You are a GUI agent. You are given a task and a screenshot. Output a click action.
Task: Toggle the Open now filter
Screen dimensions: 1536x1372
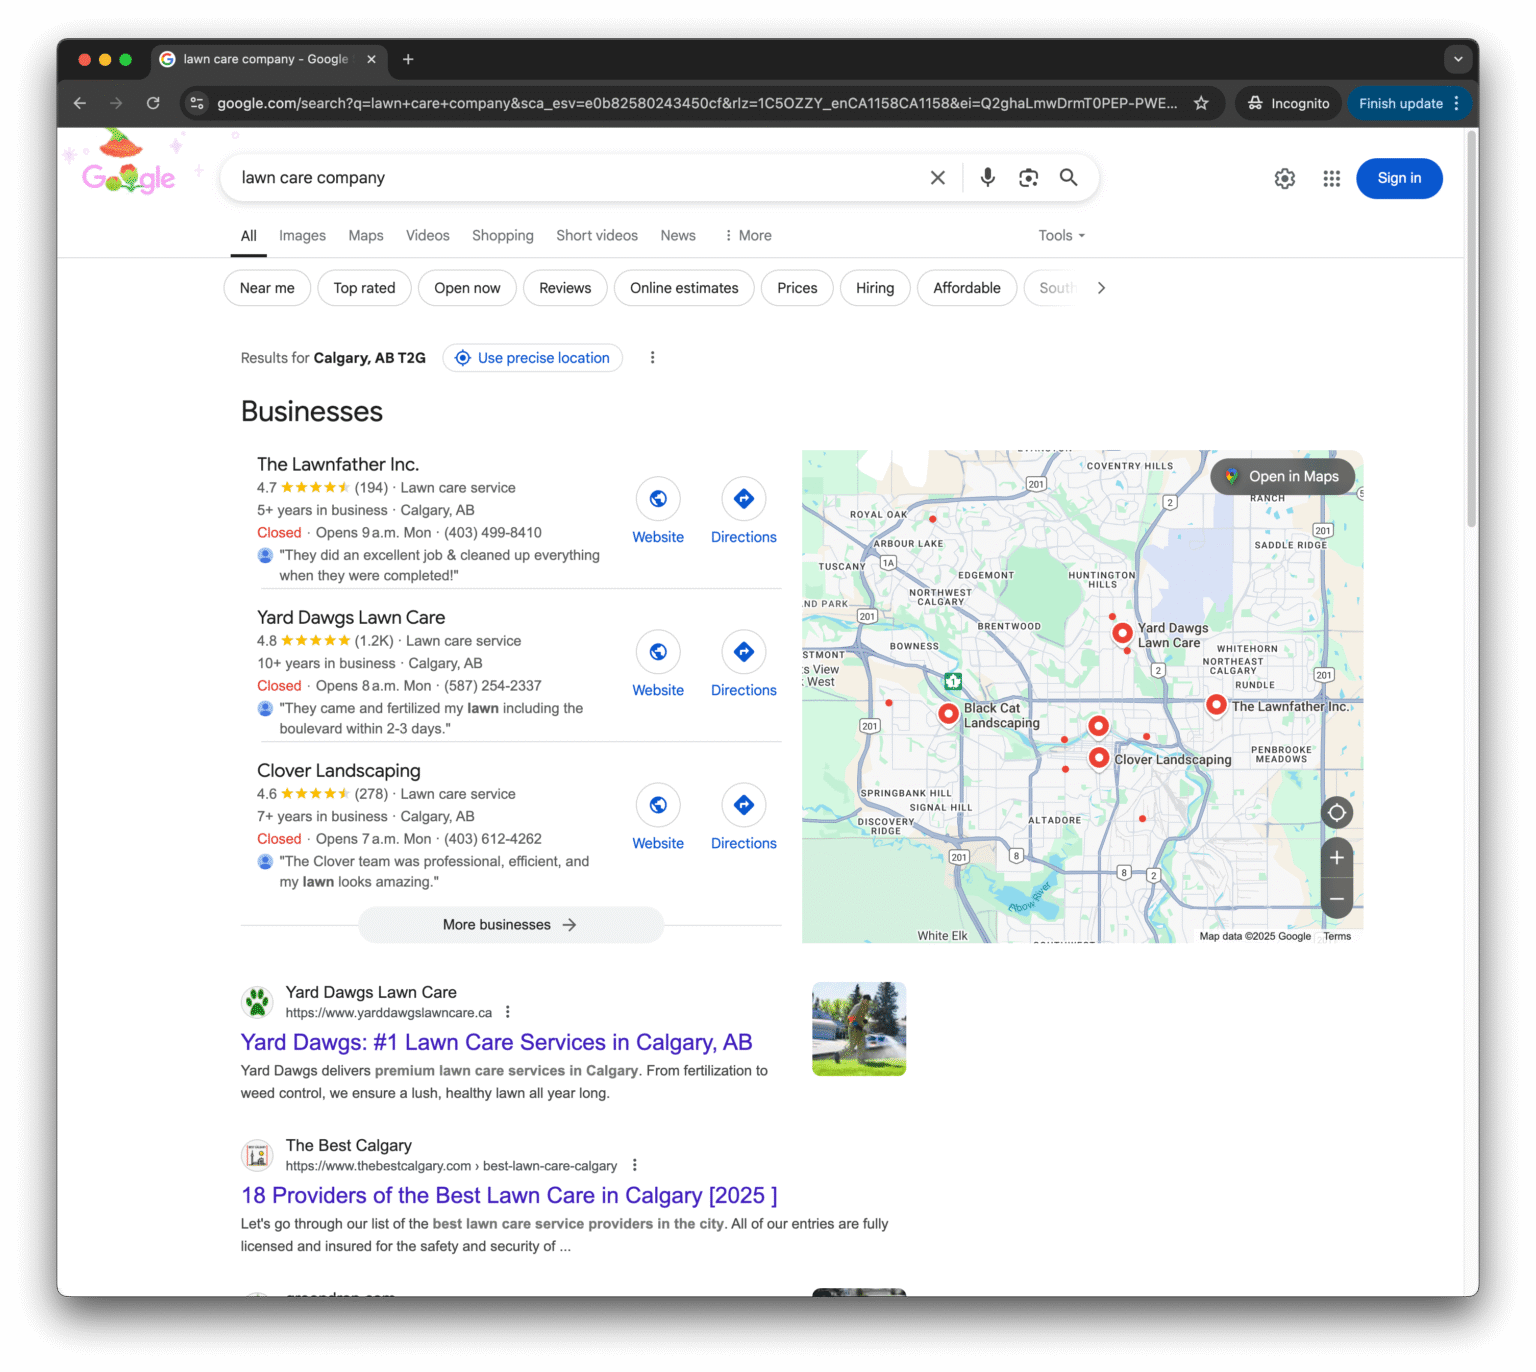[x=467, y=288]
